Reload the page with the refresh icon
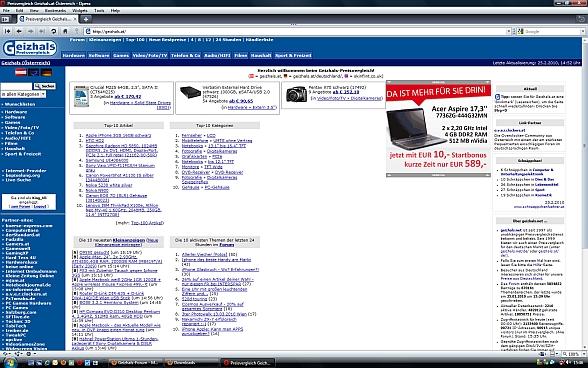 [54, 32]
